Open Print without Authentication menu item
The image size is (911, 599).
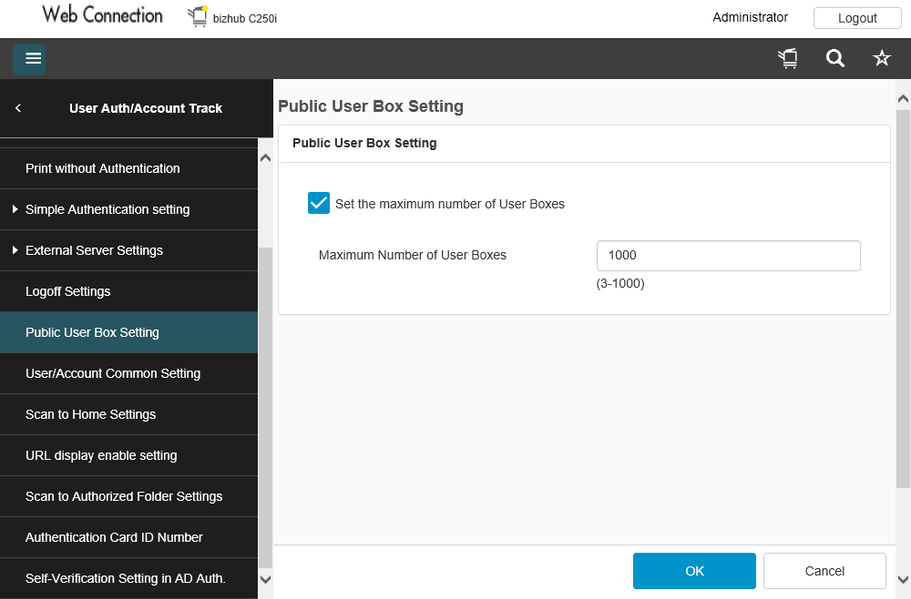103,169
